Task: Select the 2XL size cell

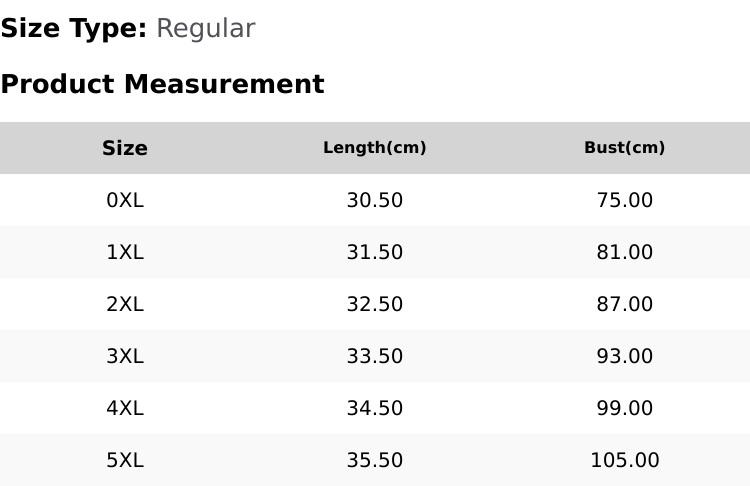Action: (125, 304)
